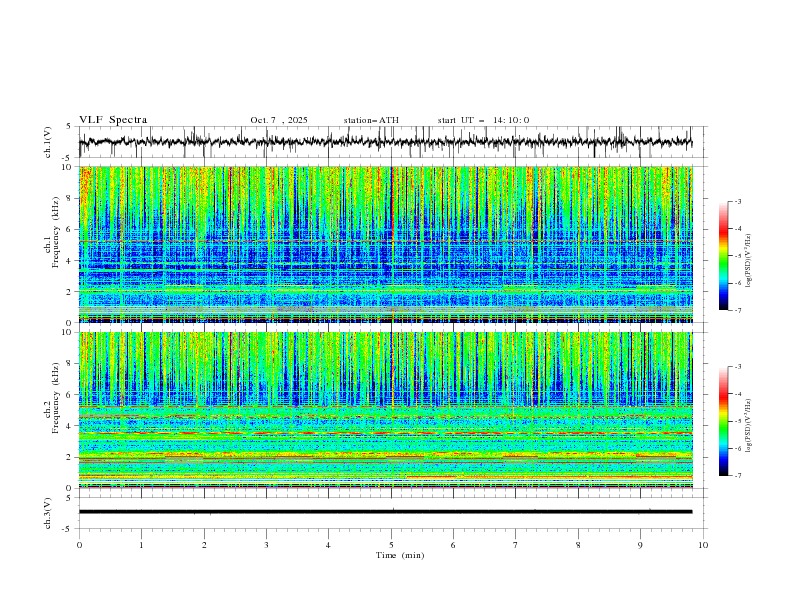Click the '-7' label on ch.2 colorbar

pyautogui.click(x=738, y=476)
